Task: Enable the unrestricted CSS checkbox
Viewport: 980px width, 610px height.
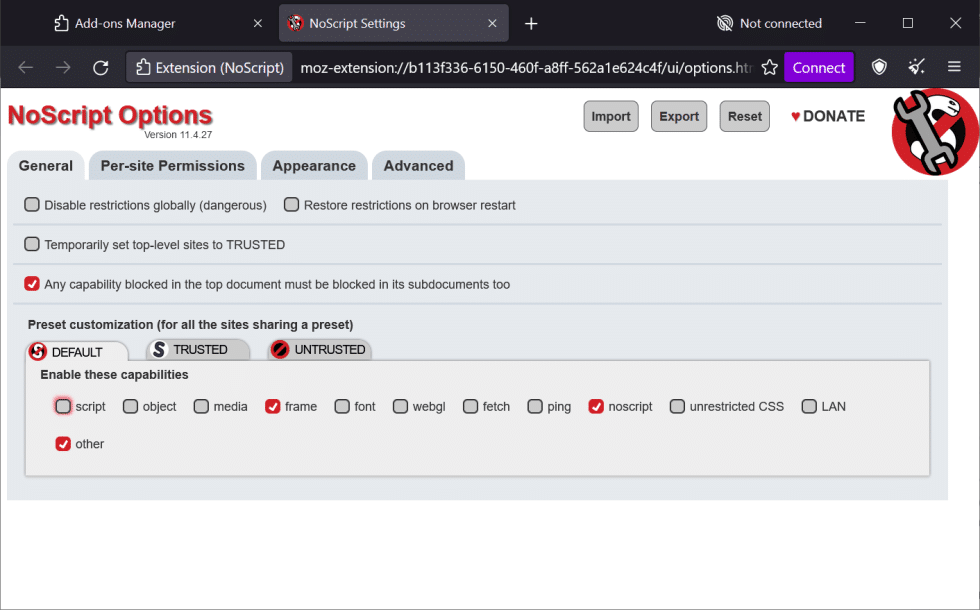Action: [x=677, y=406]
